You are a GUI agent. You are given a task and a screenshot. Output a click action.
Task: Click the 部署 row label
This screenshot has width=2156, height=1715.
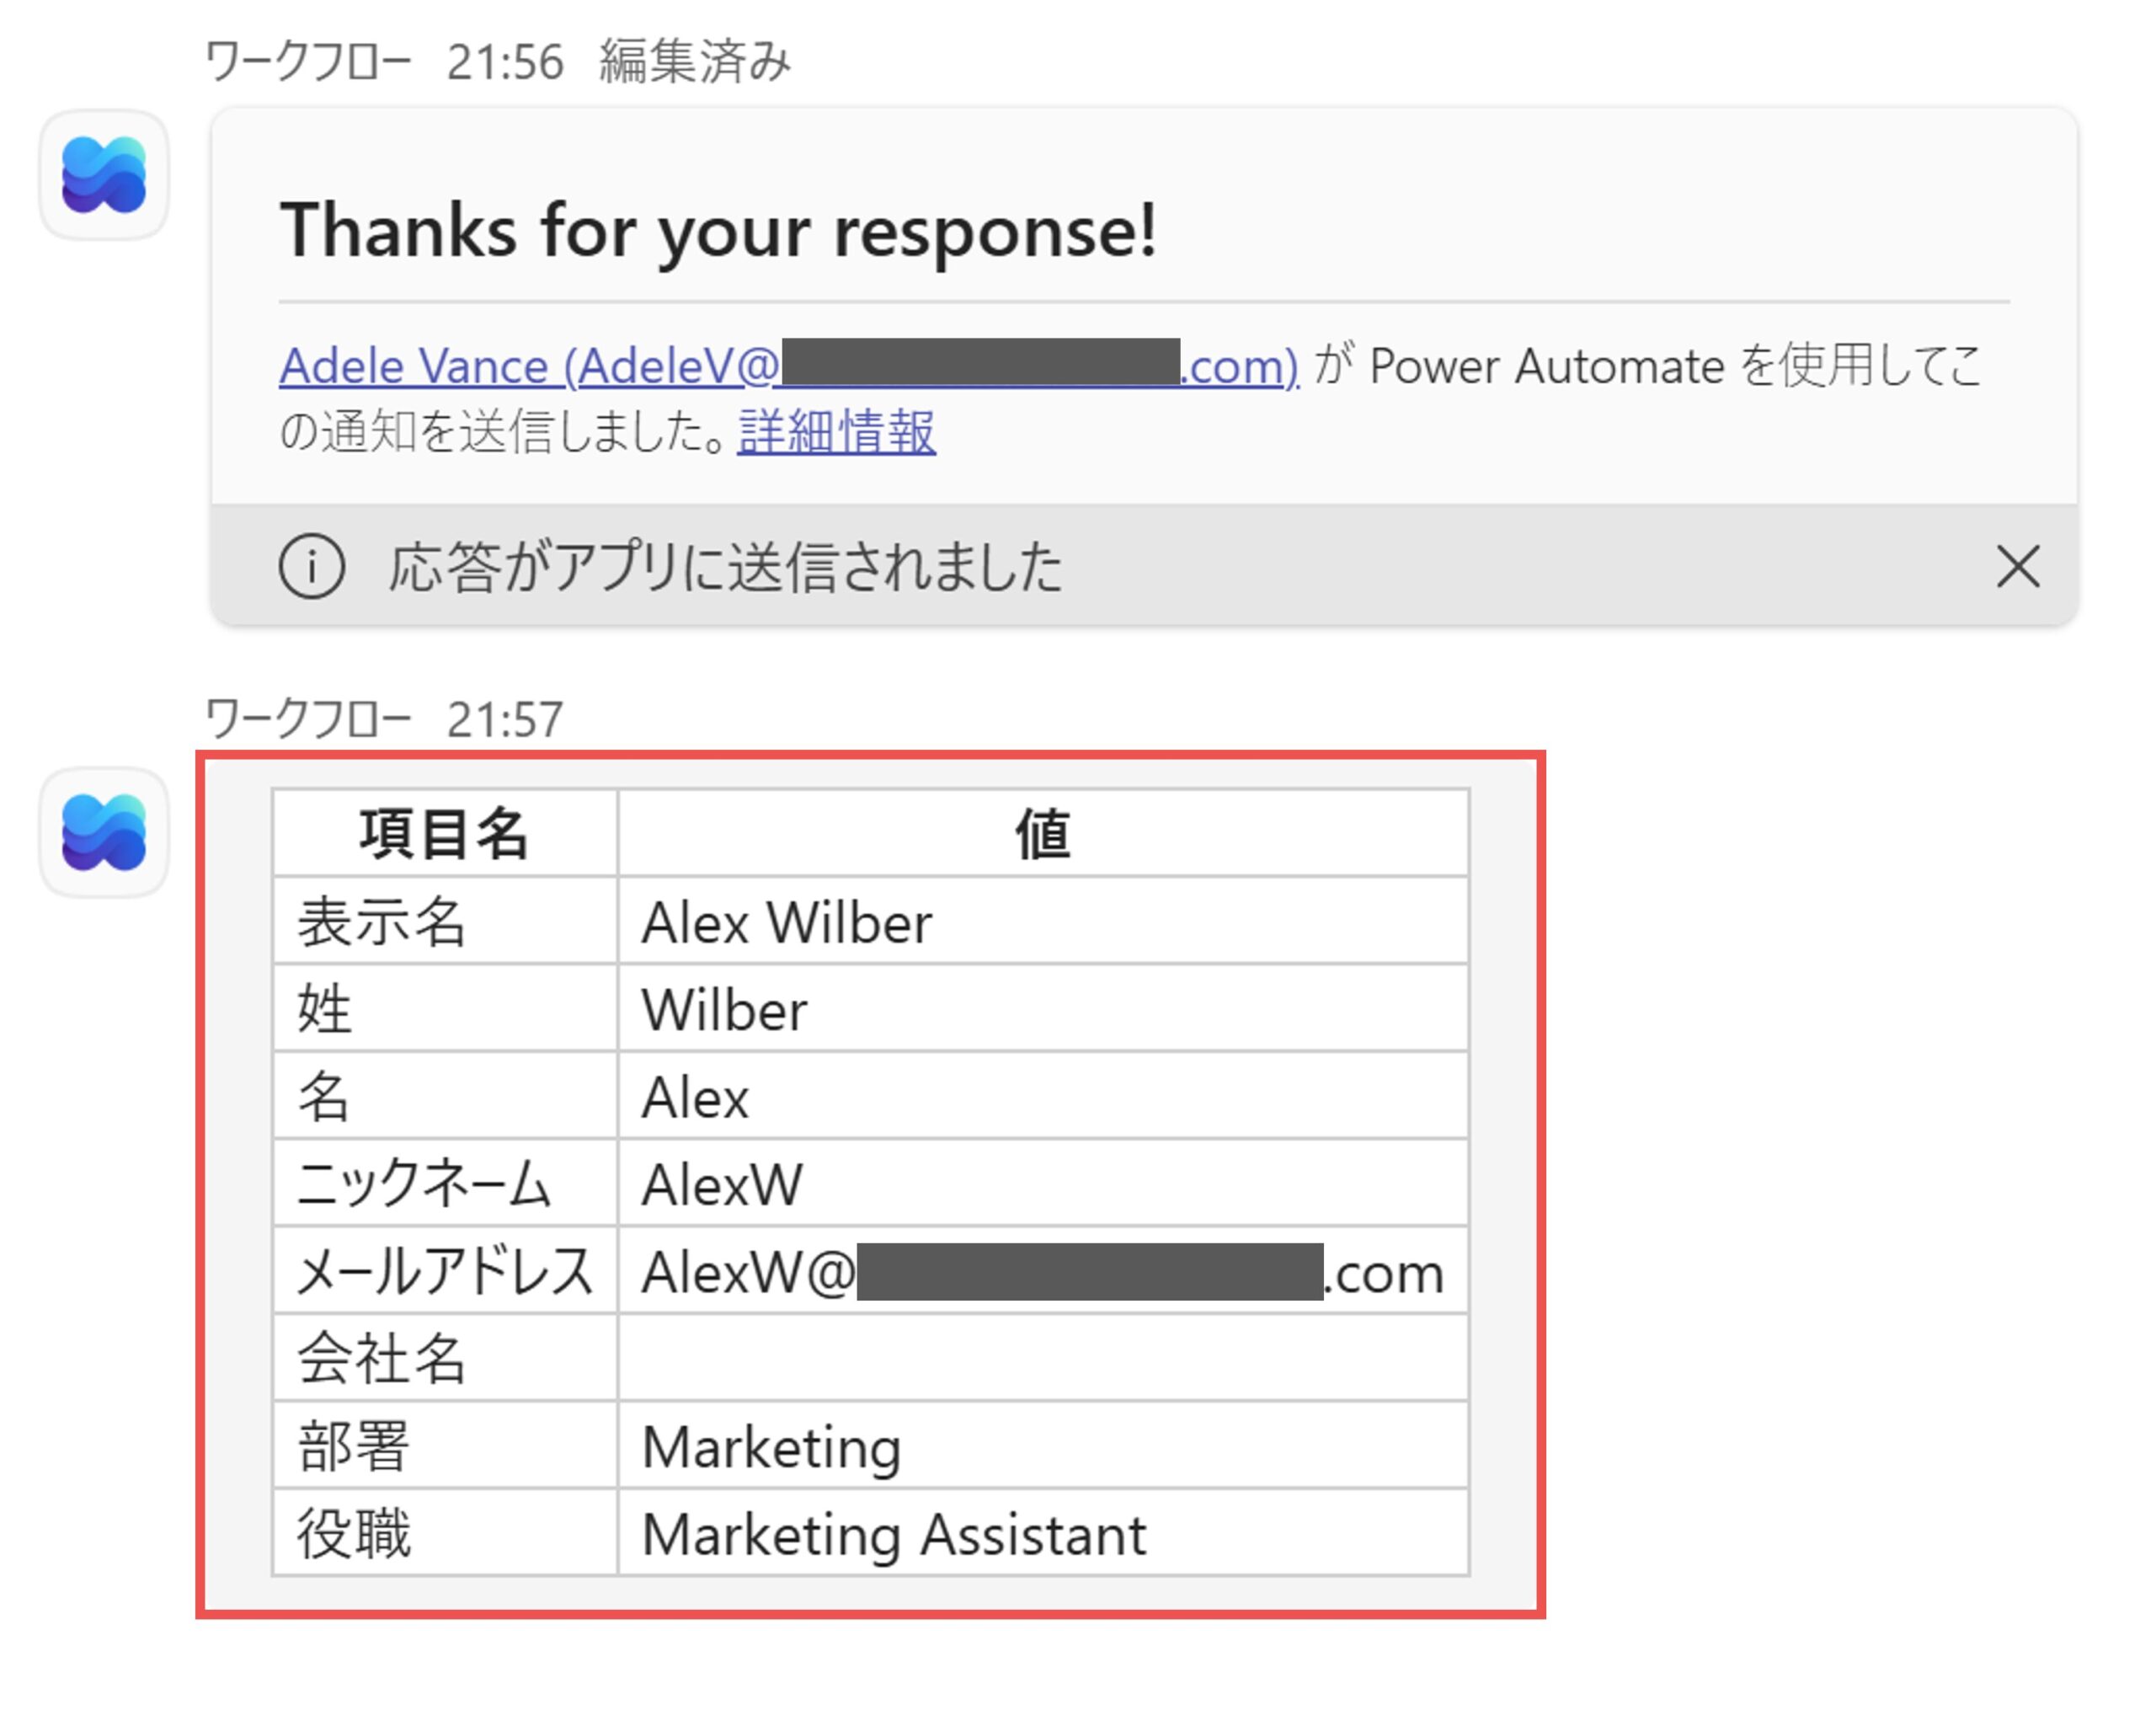pos(353,1447)
